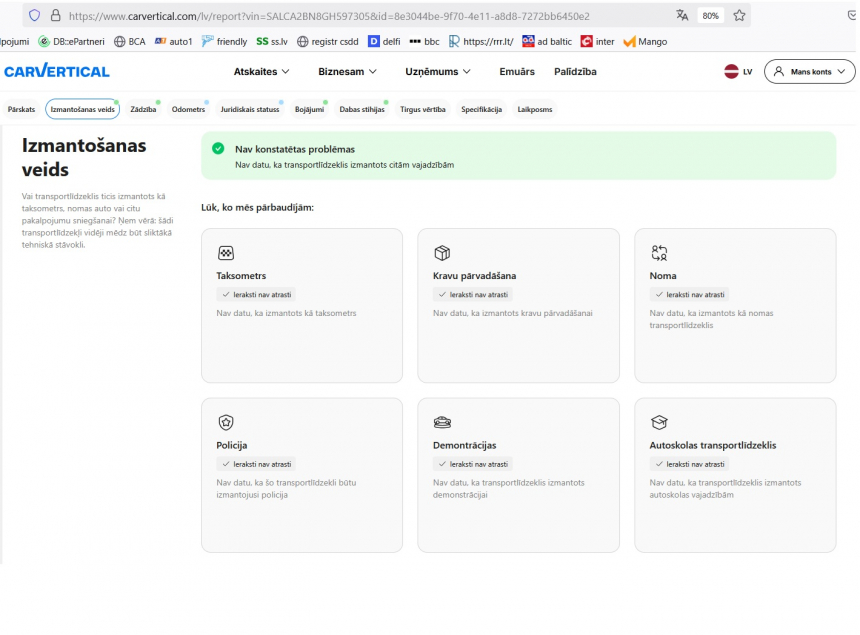
Task: Open the Emuārs blog link
Action: (517, 72)
